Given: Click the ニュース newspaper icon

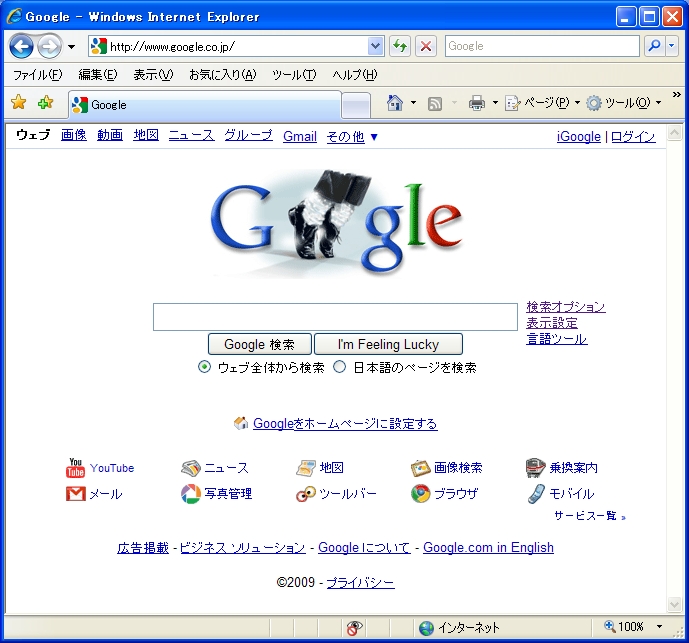Looking at the screenshot, I should 191,468.
